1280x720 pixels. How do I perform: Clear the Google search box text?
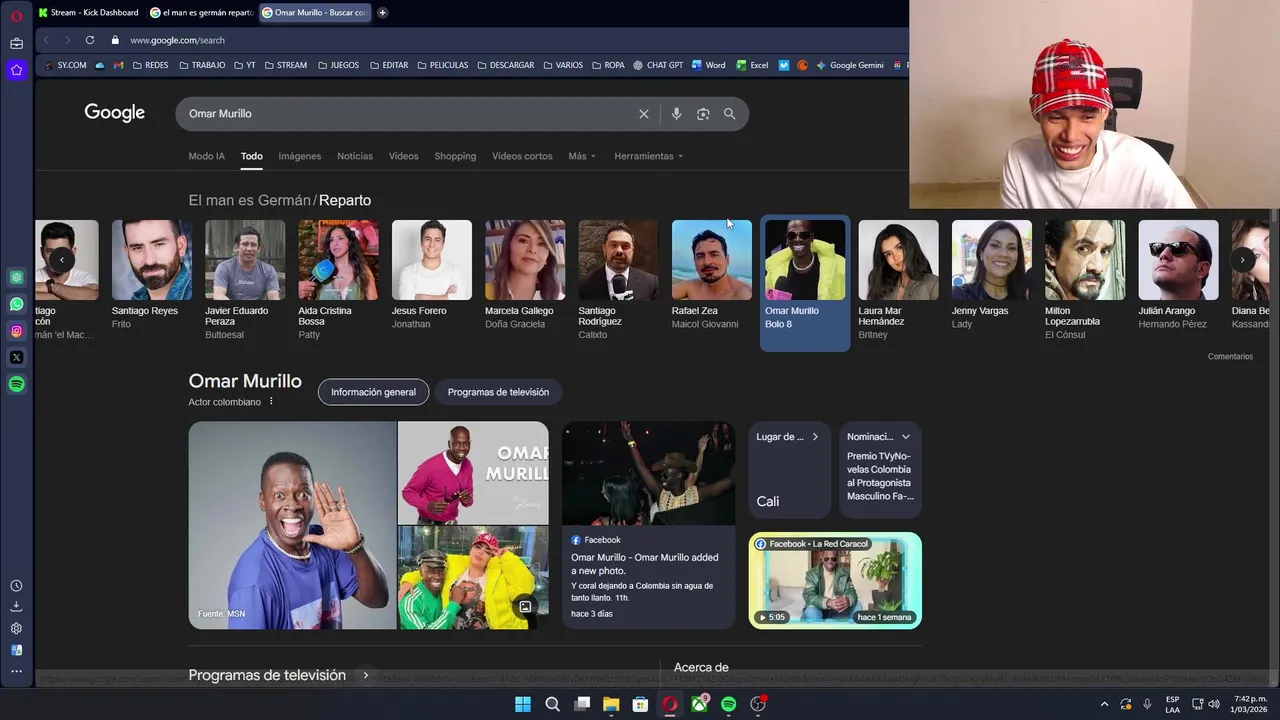pos(644,114)
